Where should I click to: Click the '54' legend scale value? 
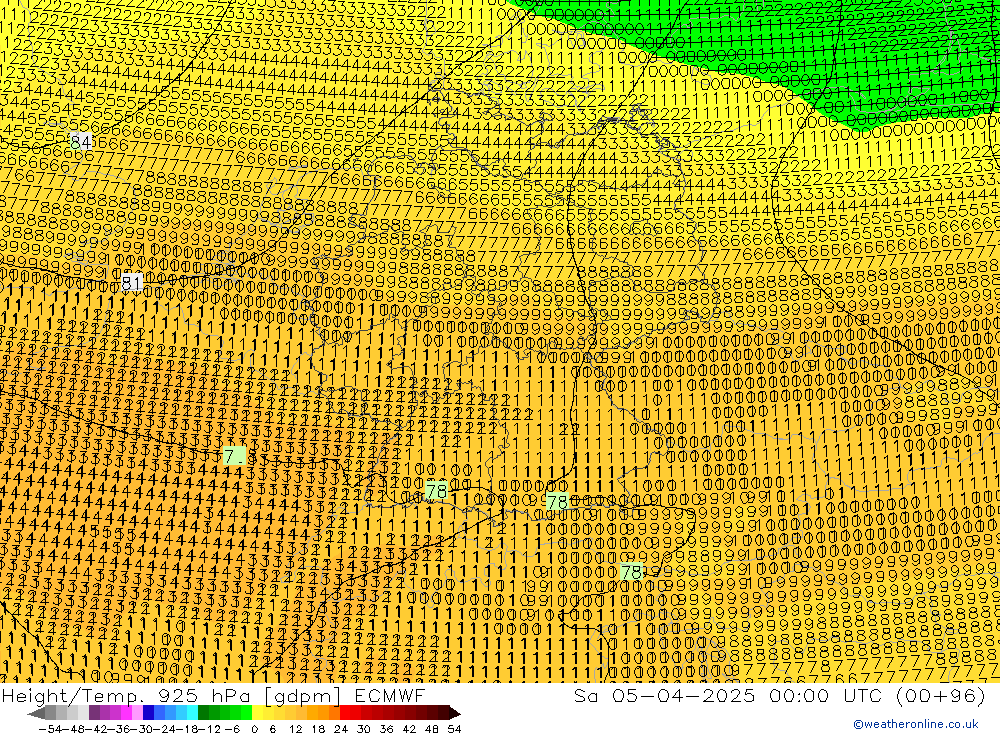click(454, 729)
